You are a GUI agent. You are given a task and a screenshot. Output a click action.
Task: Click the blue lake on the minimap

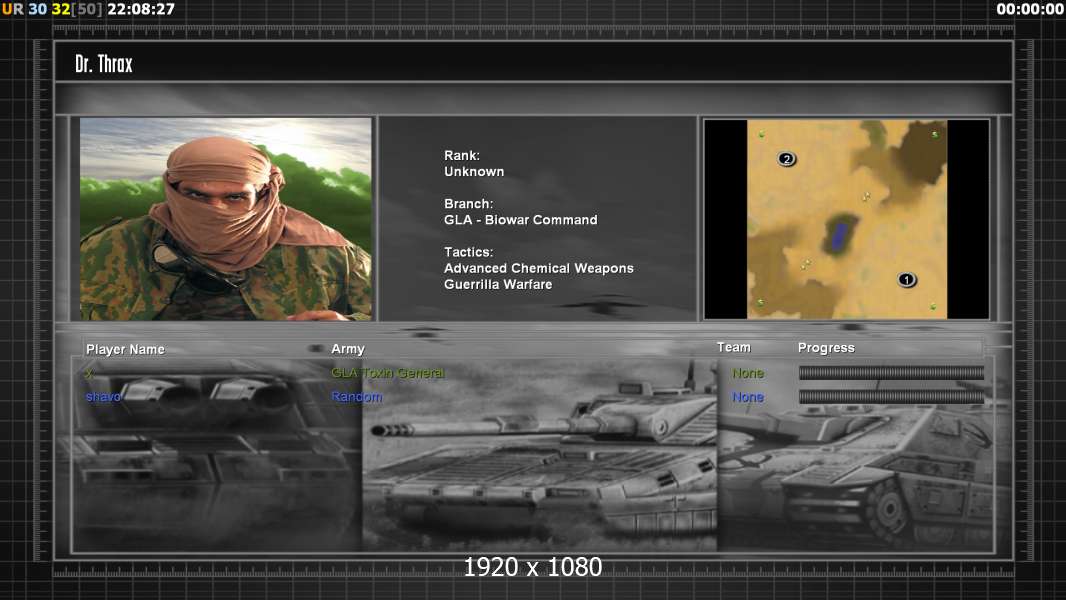(839, 236)
